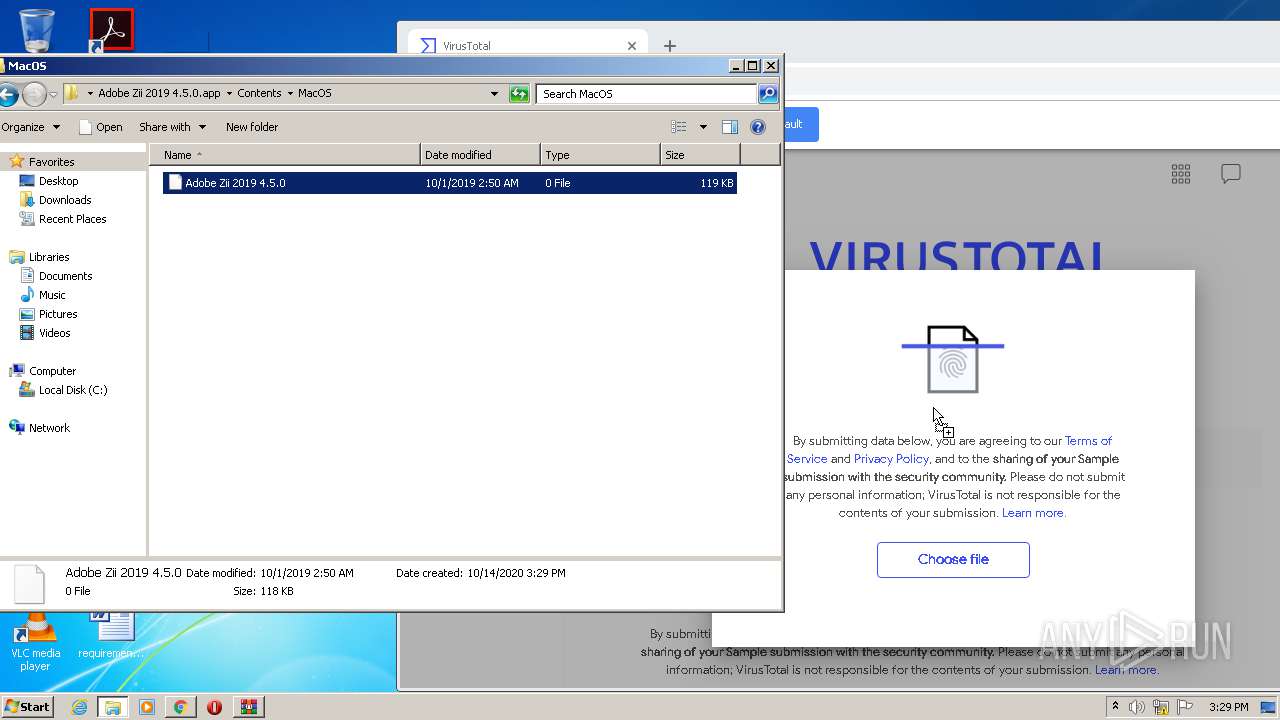Click the Explorer forward navigation arrow
The image size is (1280, 720).
pyautogui.click(x=34, y=94)
